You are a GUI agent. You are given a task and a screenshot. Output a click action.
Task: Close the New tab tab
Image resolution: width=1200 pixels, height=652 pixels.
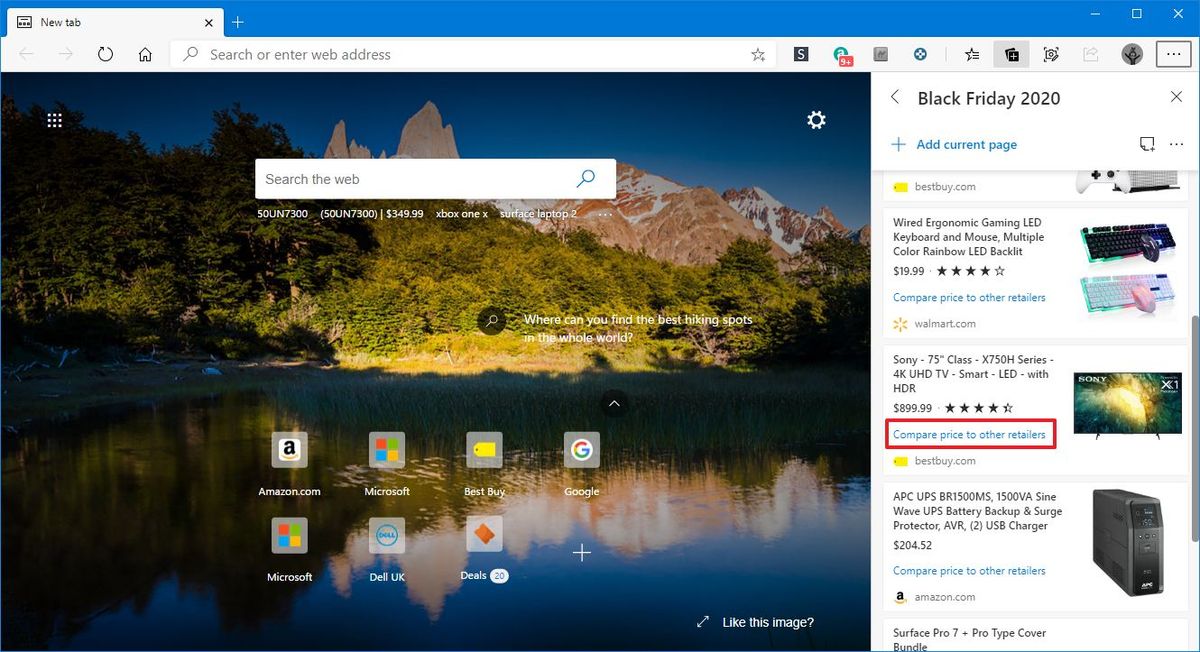[209, 22]
